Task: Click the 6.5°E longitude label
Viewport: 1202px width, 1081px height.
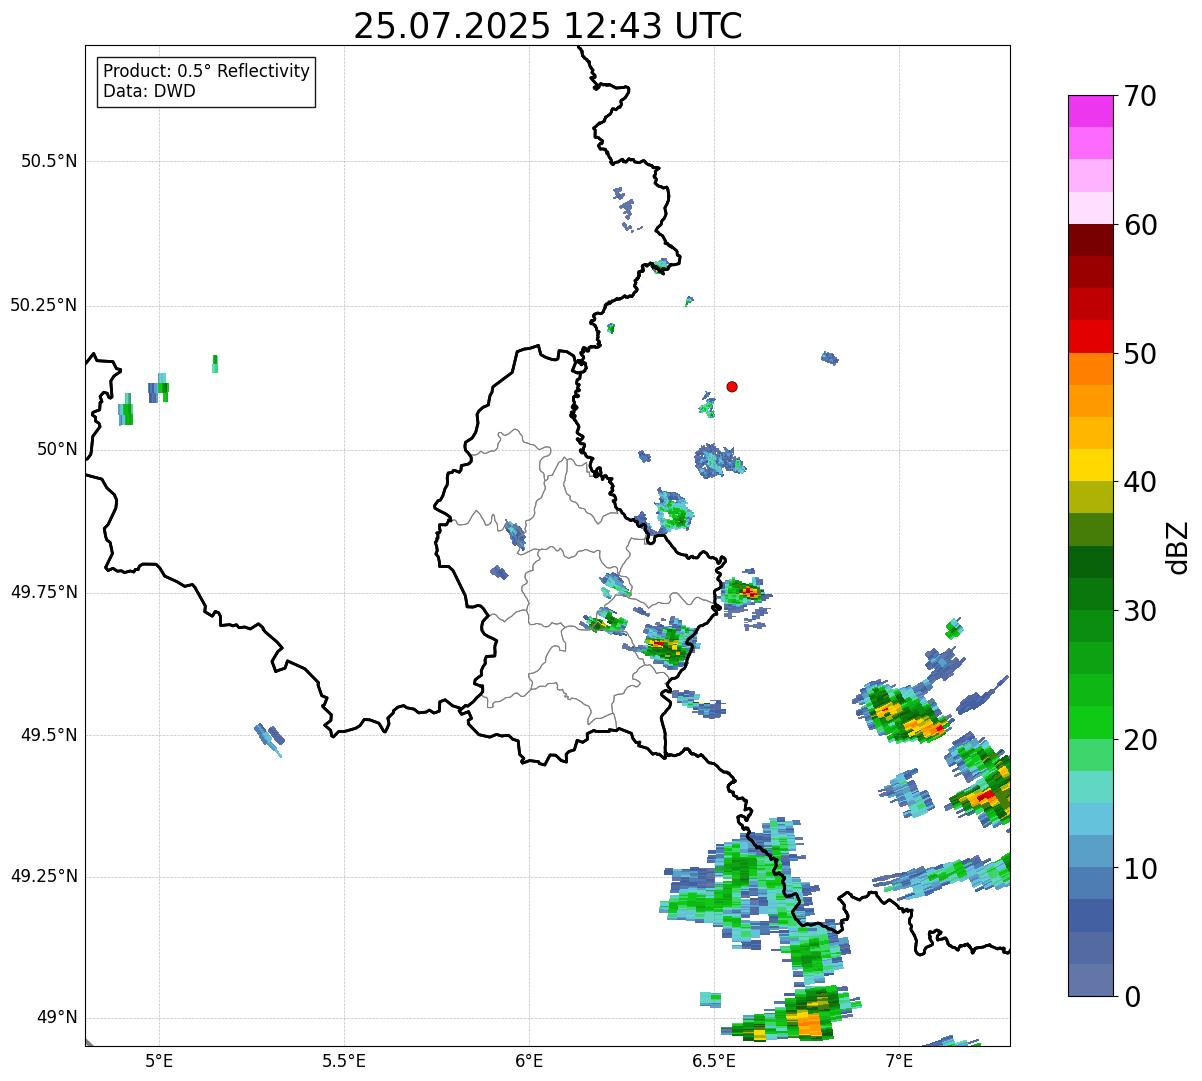Action: point(714,1060)
